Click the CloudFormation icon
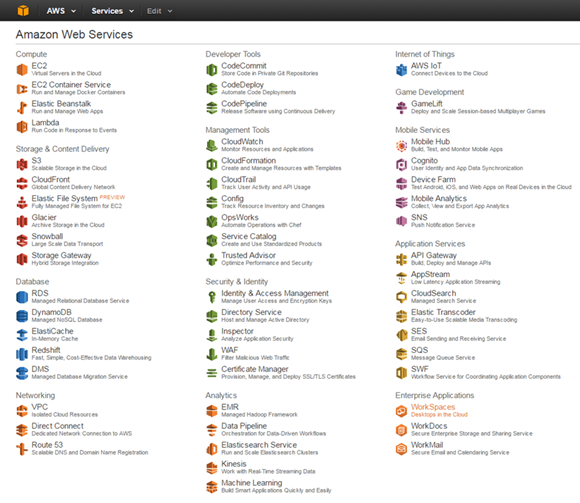580x503 pixels. pos(212,165)
